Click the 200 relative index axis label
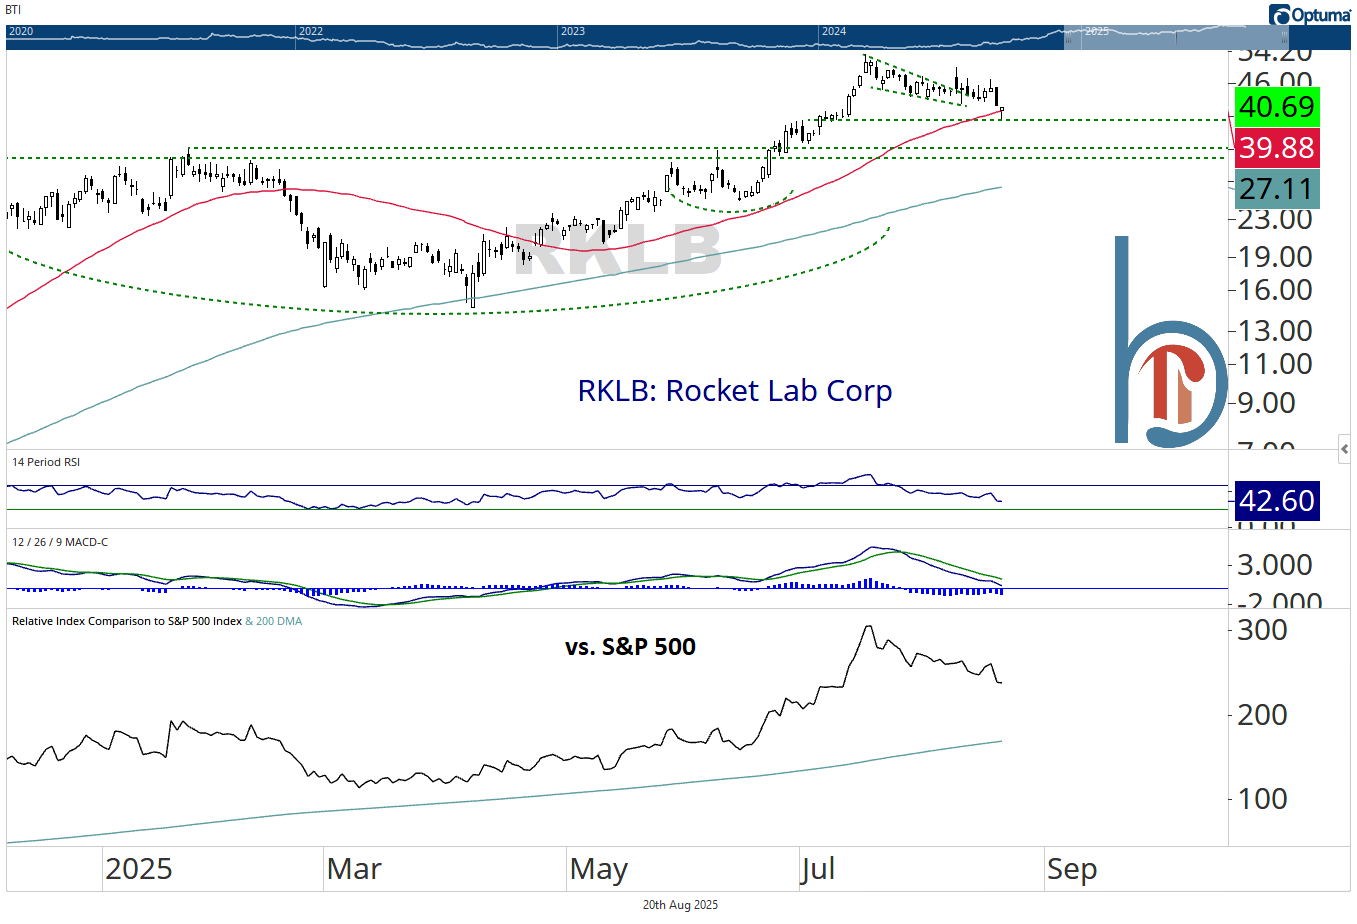The height and width of the screenshot is (924, 1357). tap(1262, 715)
